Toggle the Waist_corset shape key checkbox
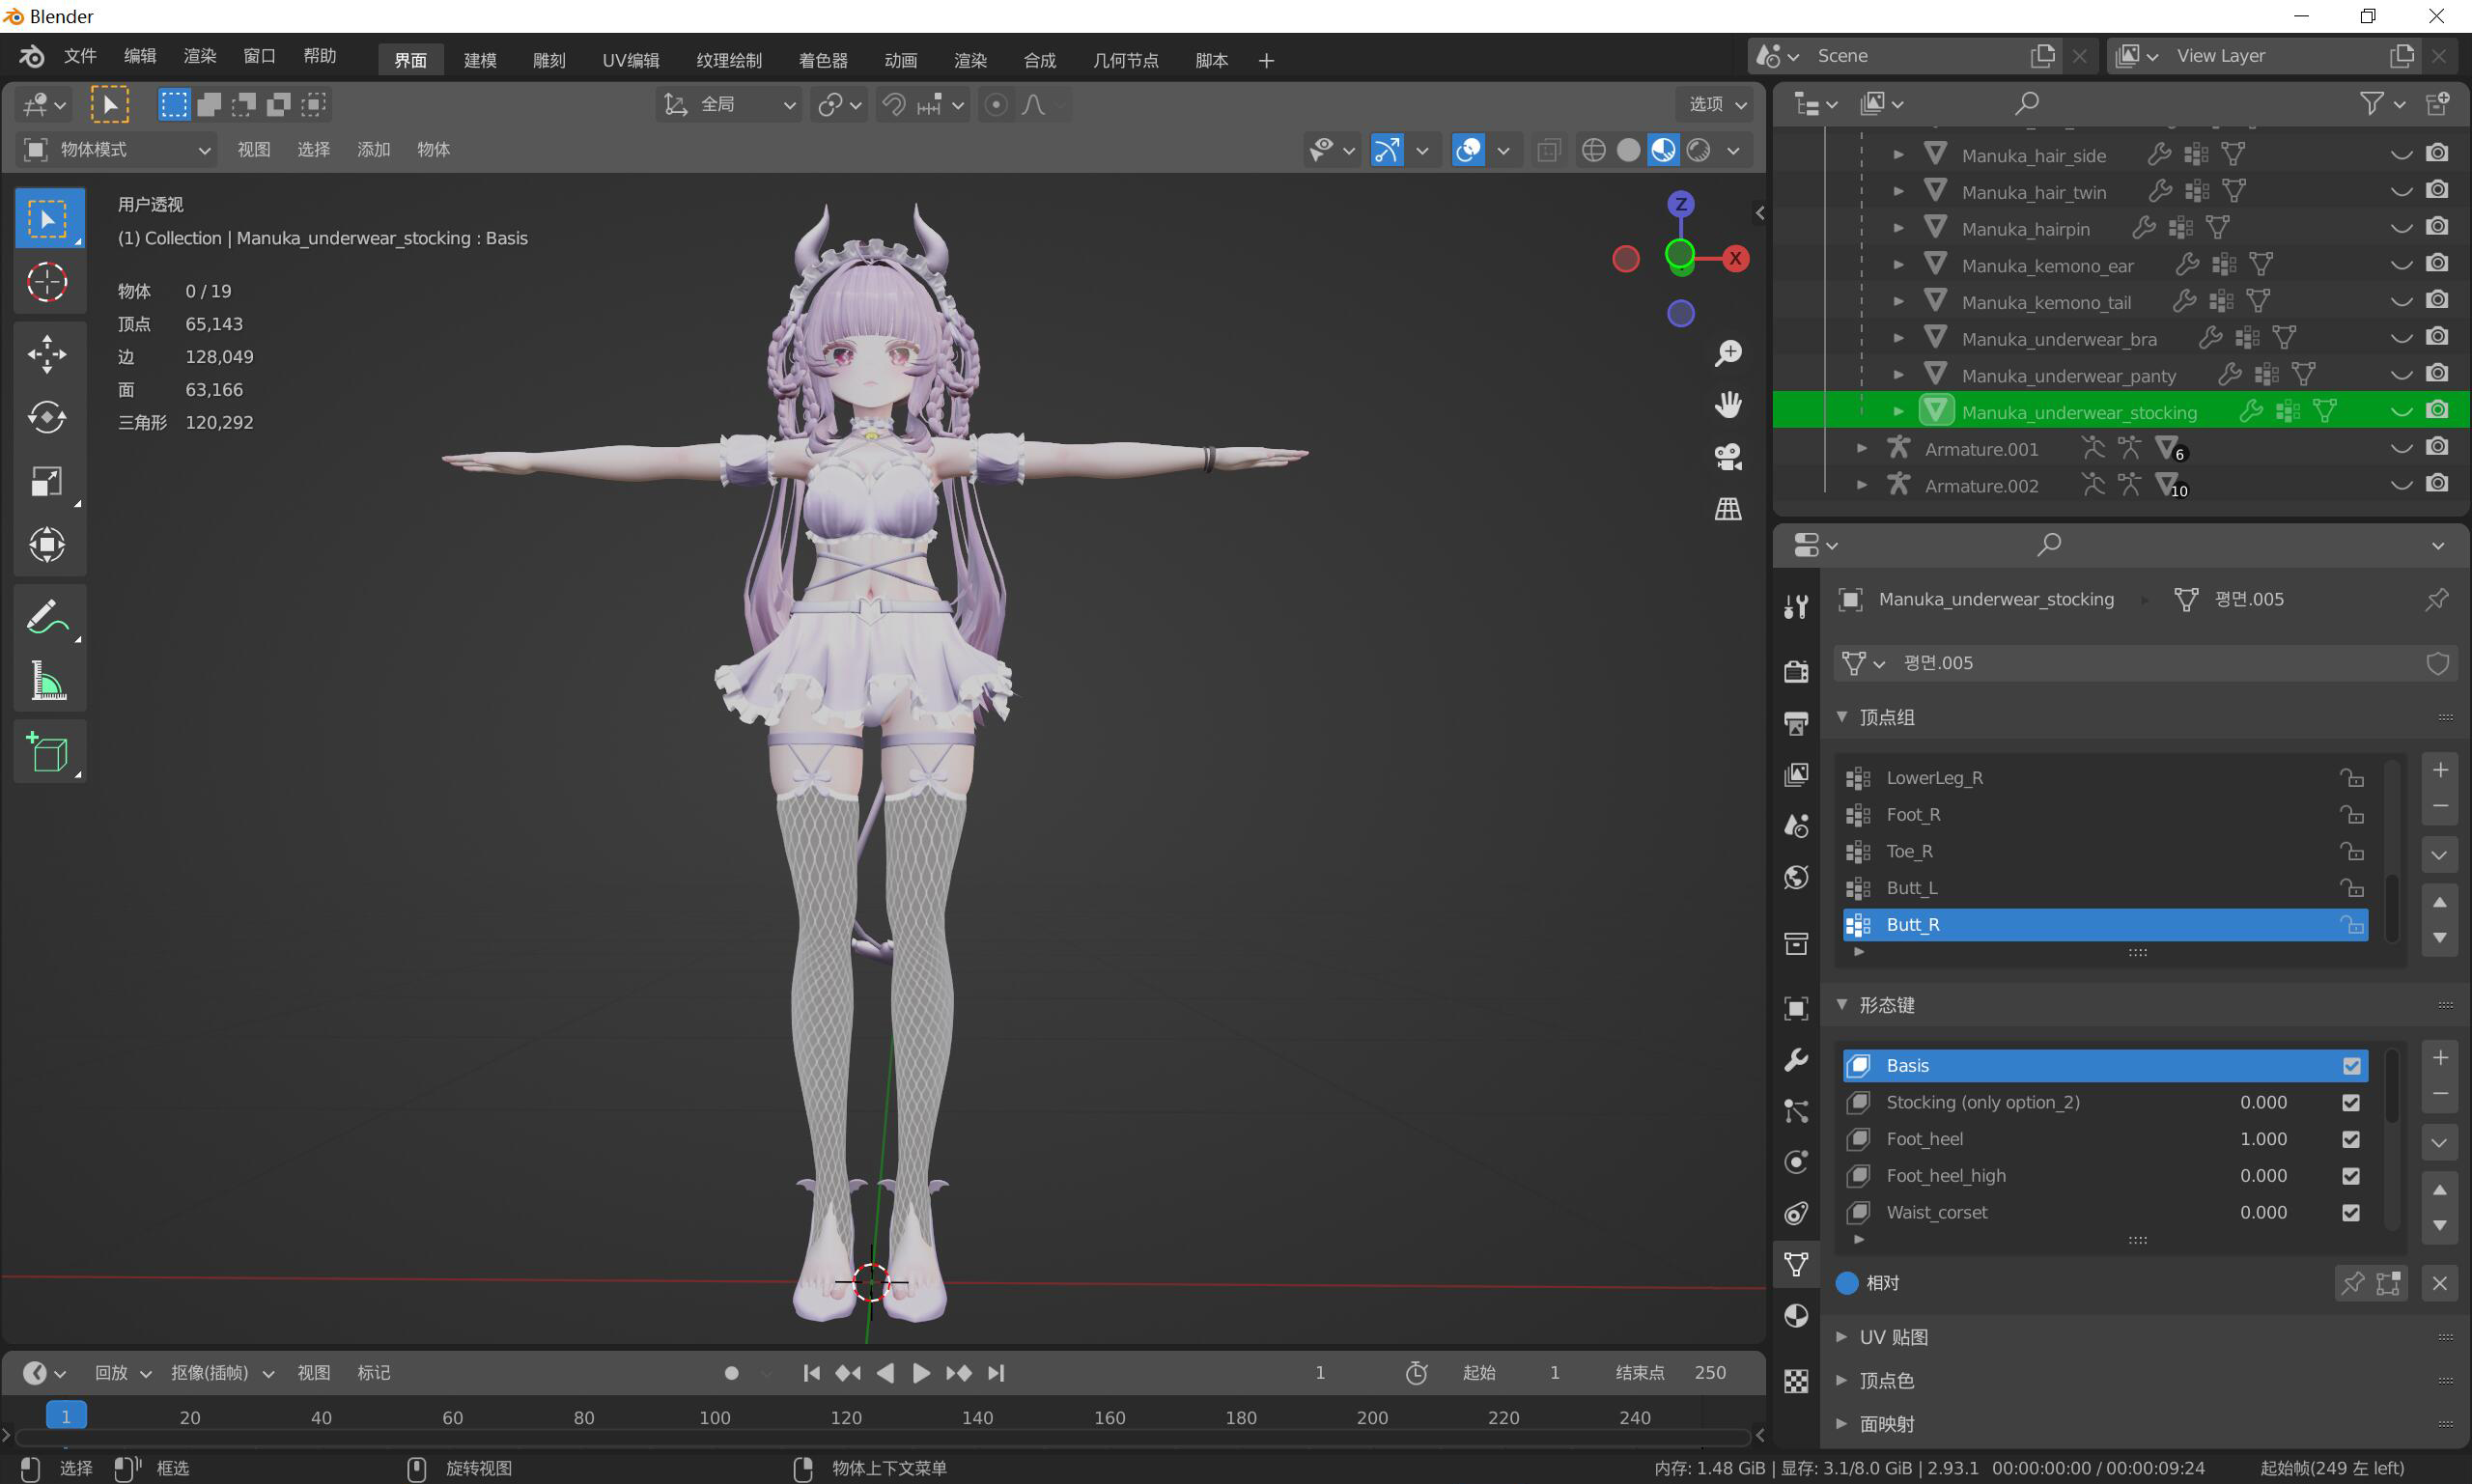Viewport: 2472px width, 1484px height. click(2351, 1212)
